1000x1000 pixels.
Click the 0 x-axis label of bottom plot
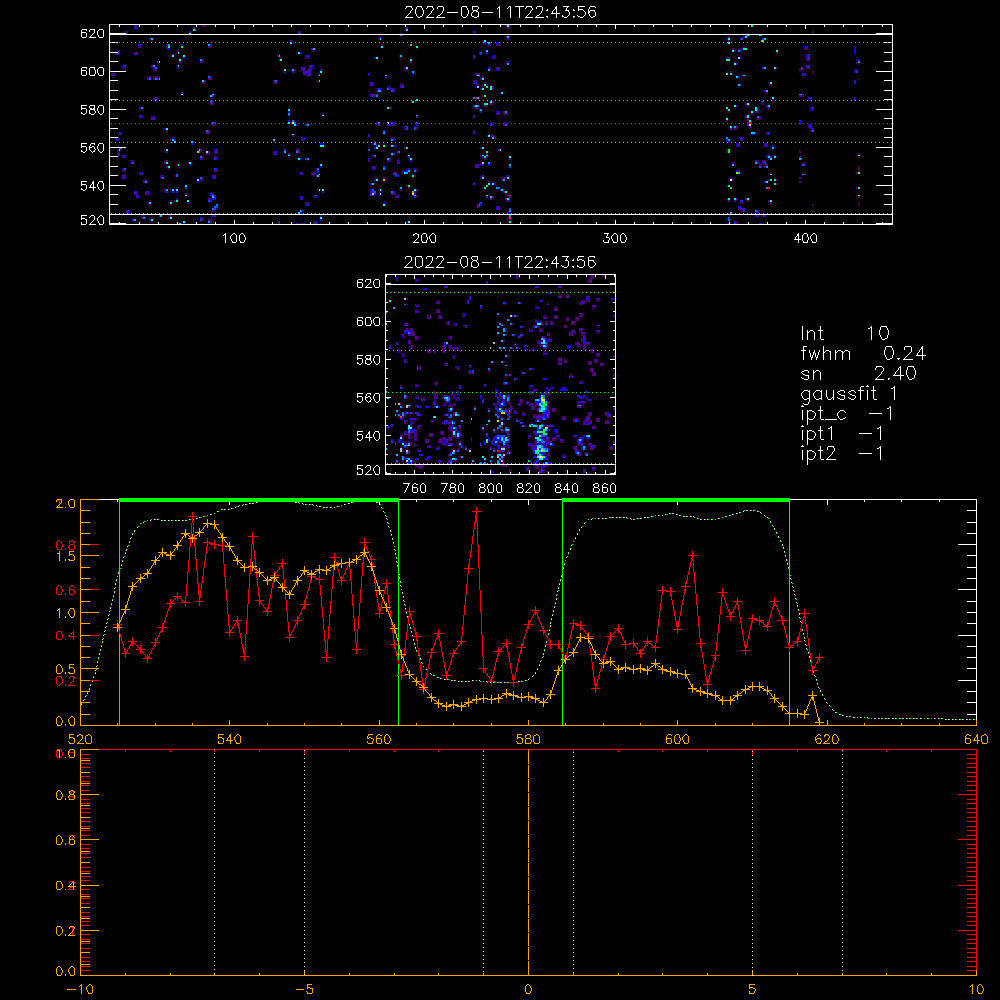528,989
